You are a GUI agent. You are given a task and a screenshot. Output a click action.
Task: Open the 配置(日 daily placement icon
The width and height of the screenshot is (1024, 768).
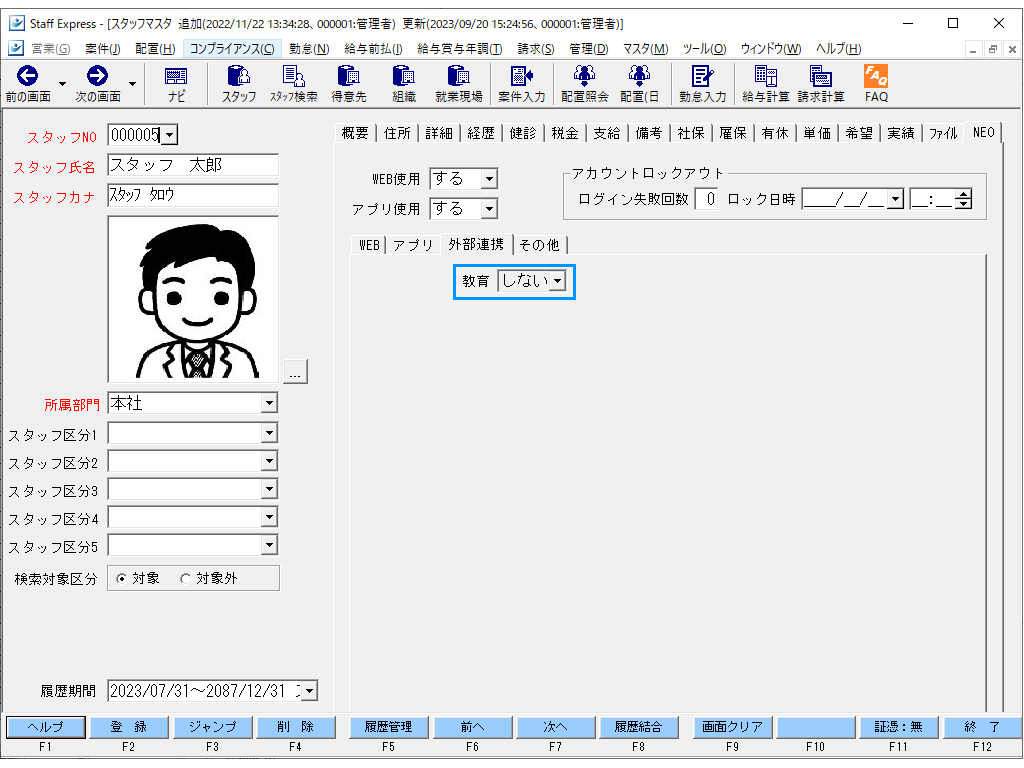[x=639, y=84]
